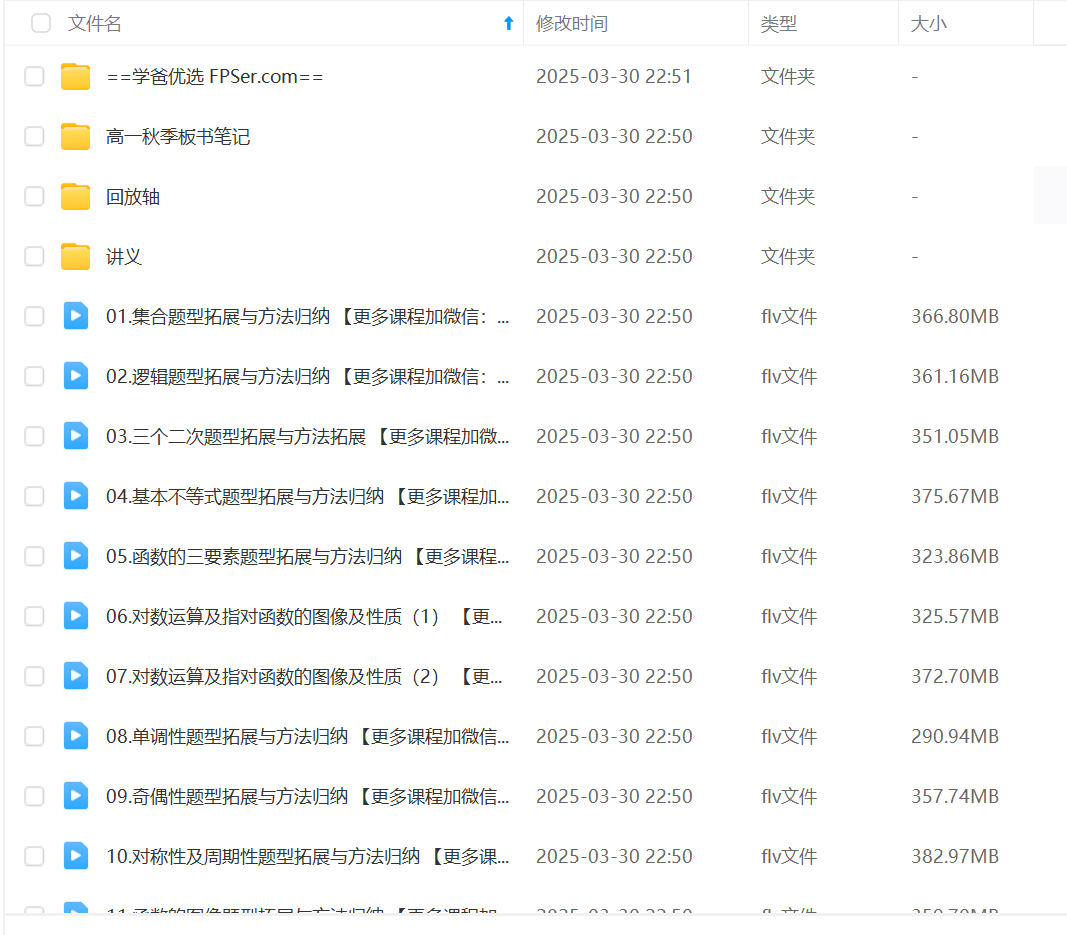This screenshot has height=935, width=1067.
Task: Check the box for ==学爸优选 FPSer.com== folder
Action: click(34, 76)
